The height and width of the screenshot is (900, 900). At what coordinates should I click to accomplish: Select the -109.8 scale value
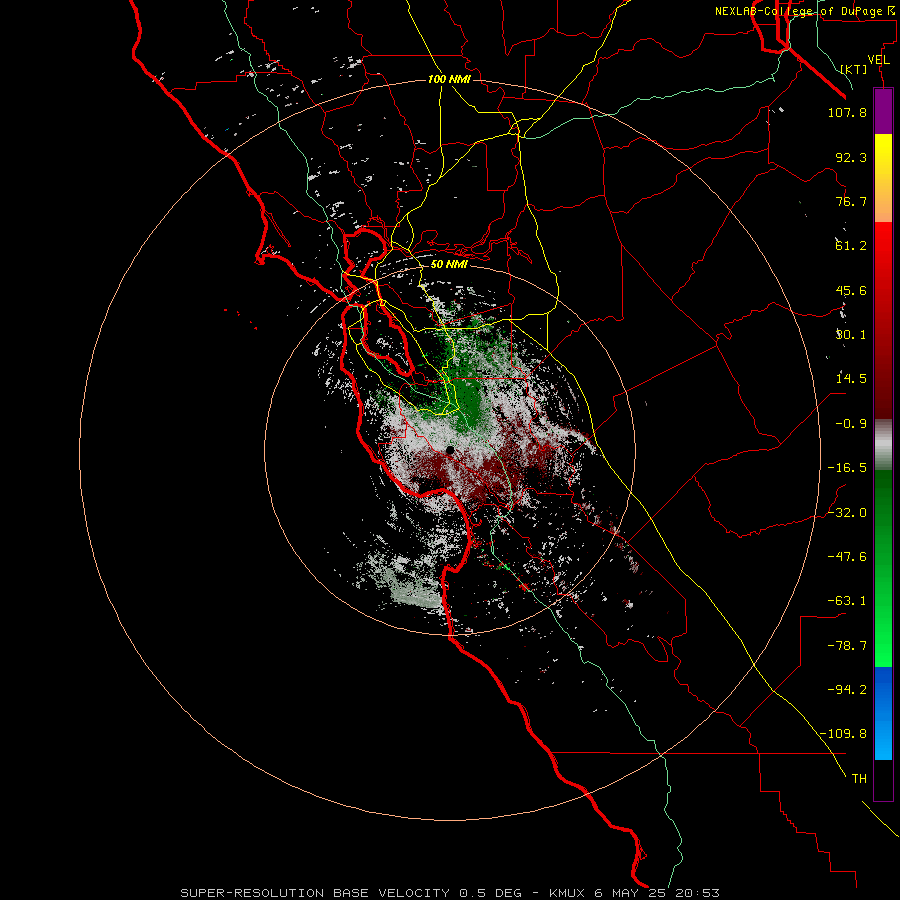(x=843, y=734)
